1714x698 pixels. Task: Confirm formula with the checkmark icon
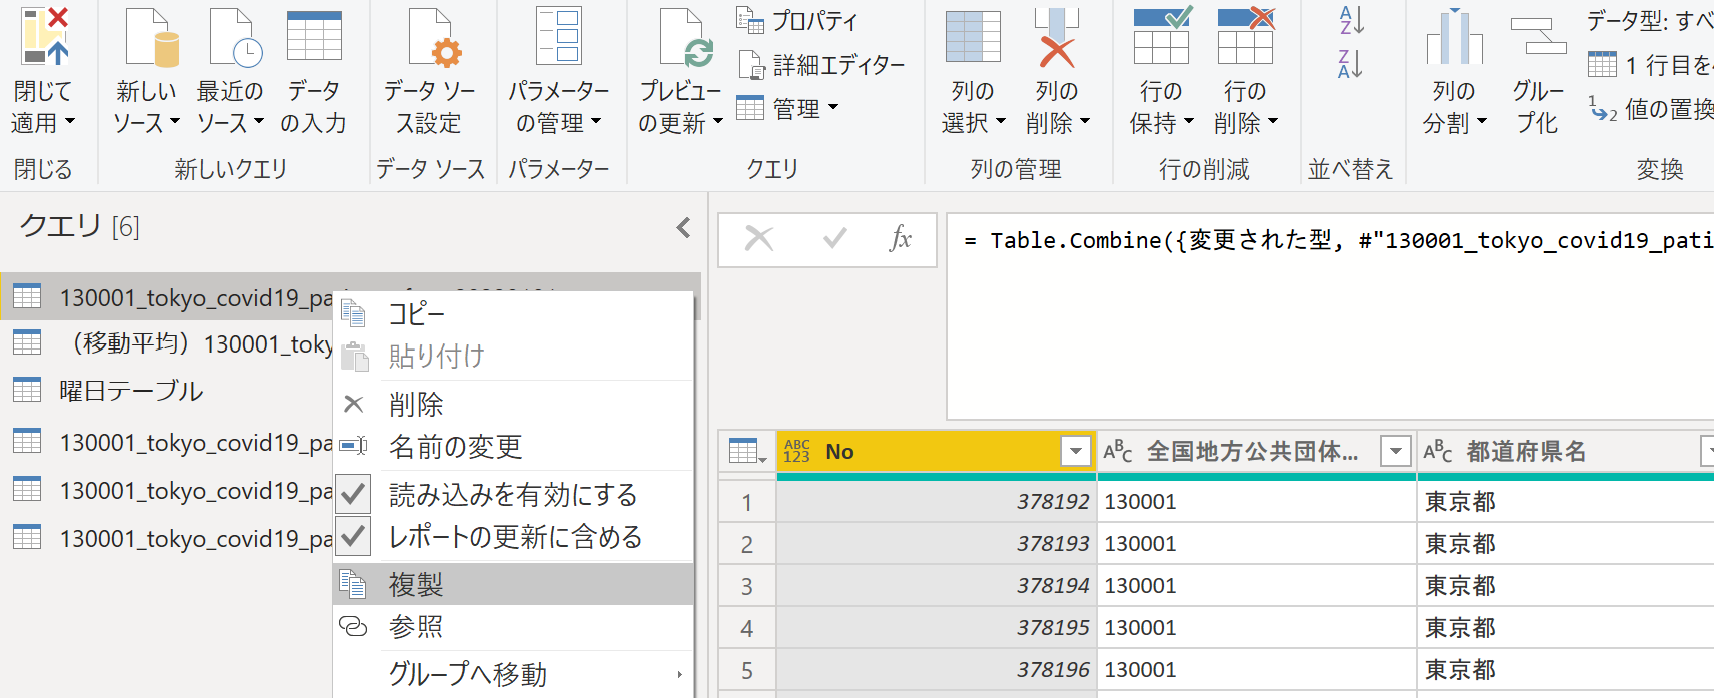(834, 238)
